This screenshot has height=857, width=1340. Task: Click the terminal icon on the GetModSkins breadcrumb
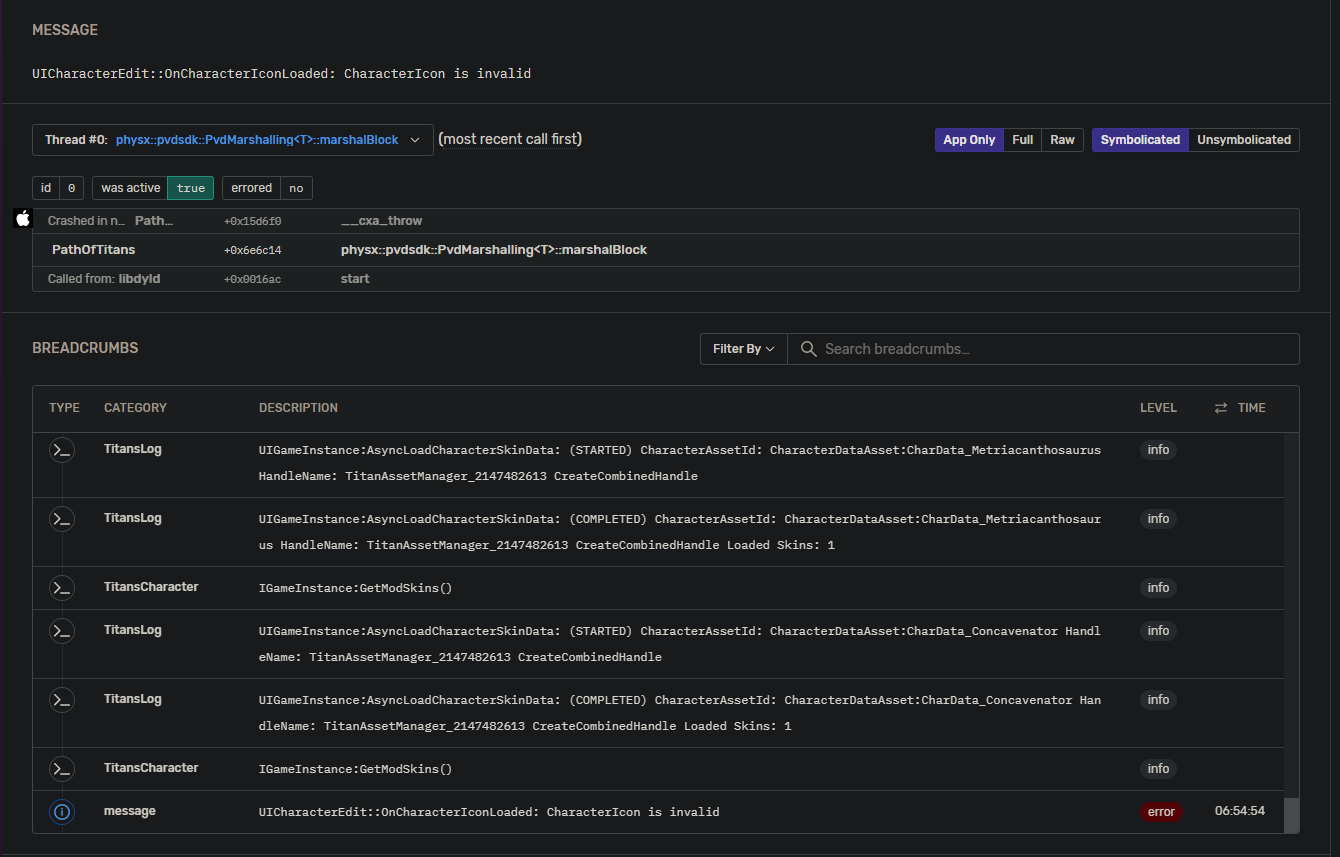(62, 588)
